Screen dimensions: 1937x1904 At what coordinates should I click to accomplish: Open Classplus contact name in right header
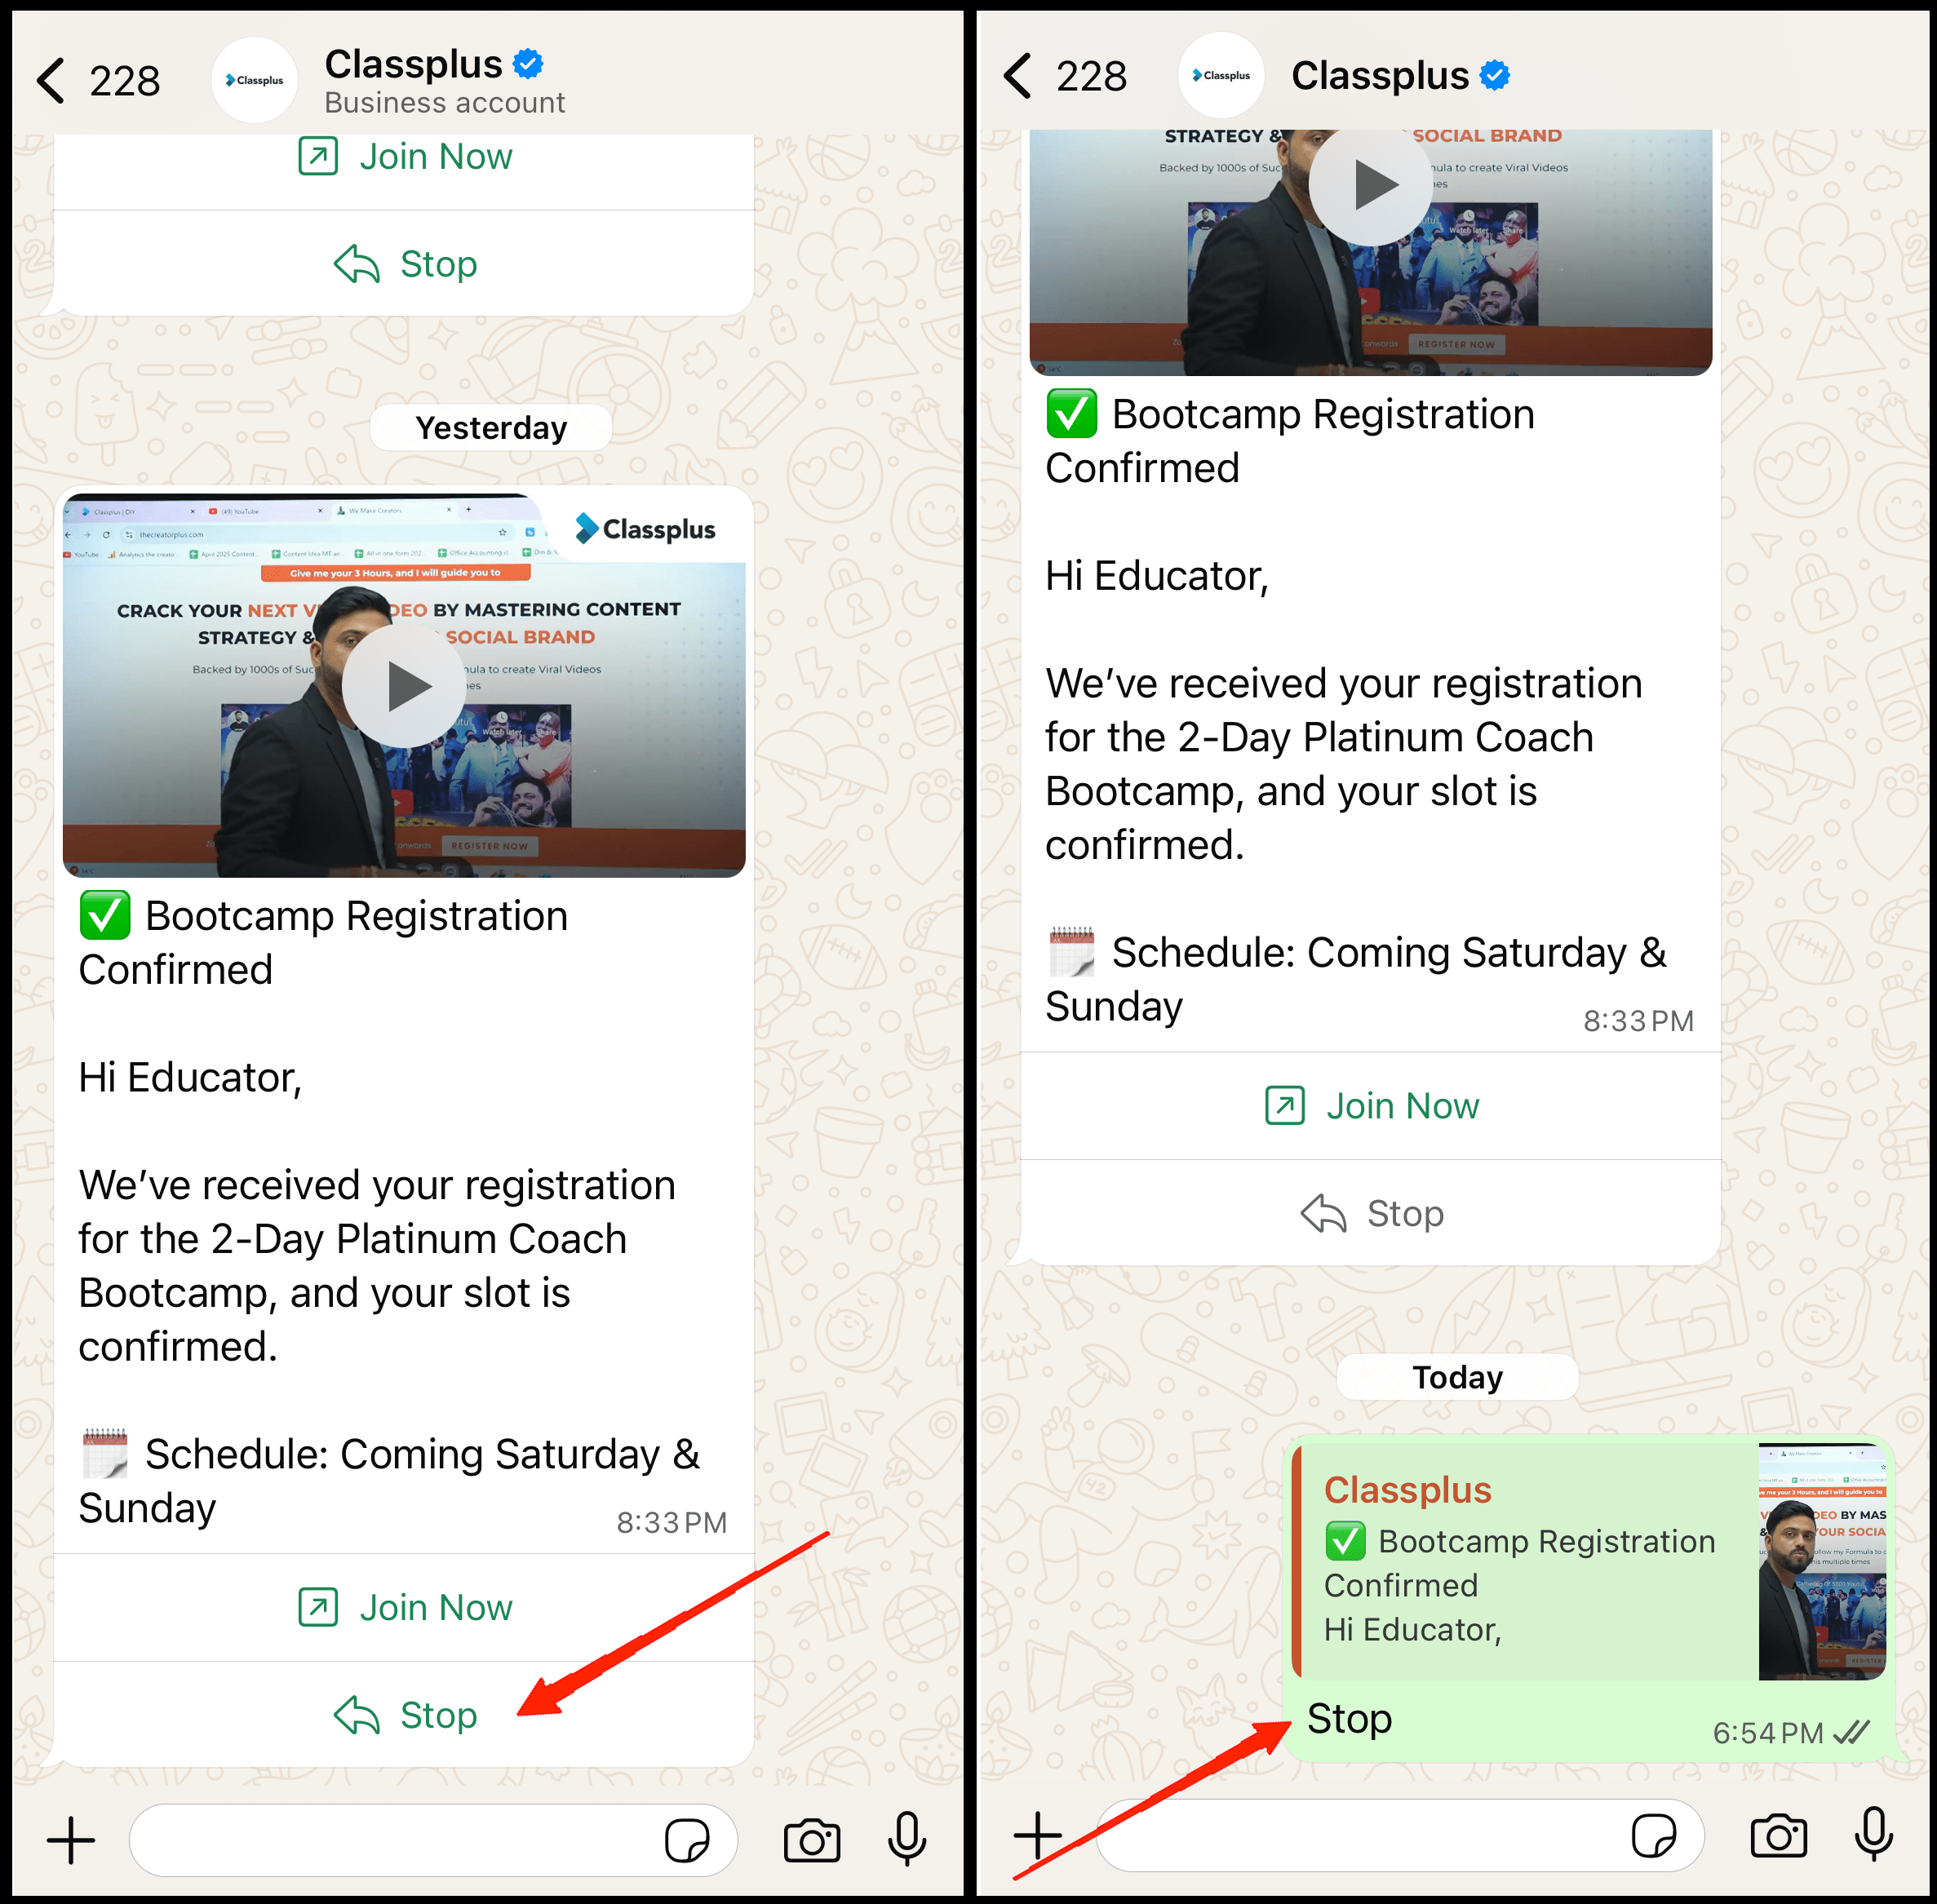[1380, 76]
